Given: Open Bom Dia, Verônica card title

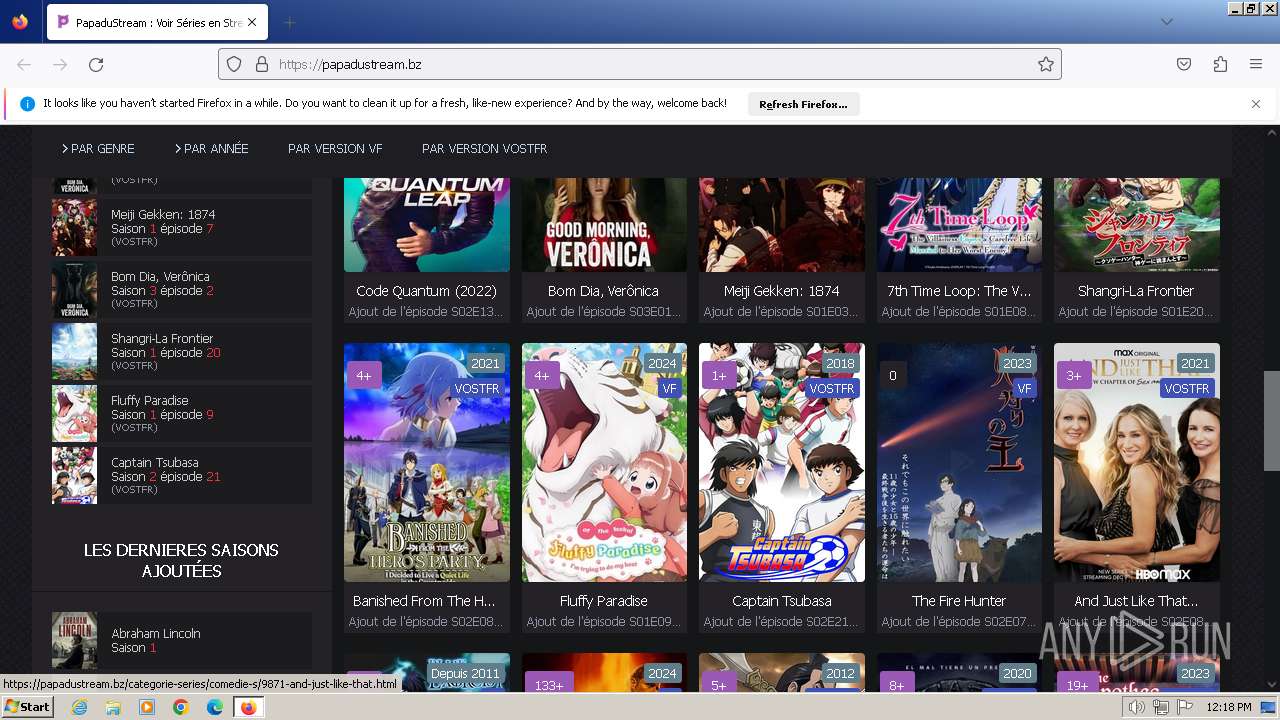Looking at the screenshot, I should pos(603,291).
